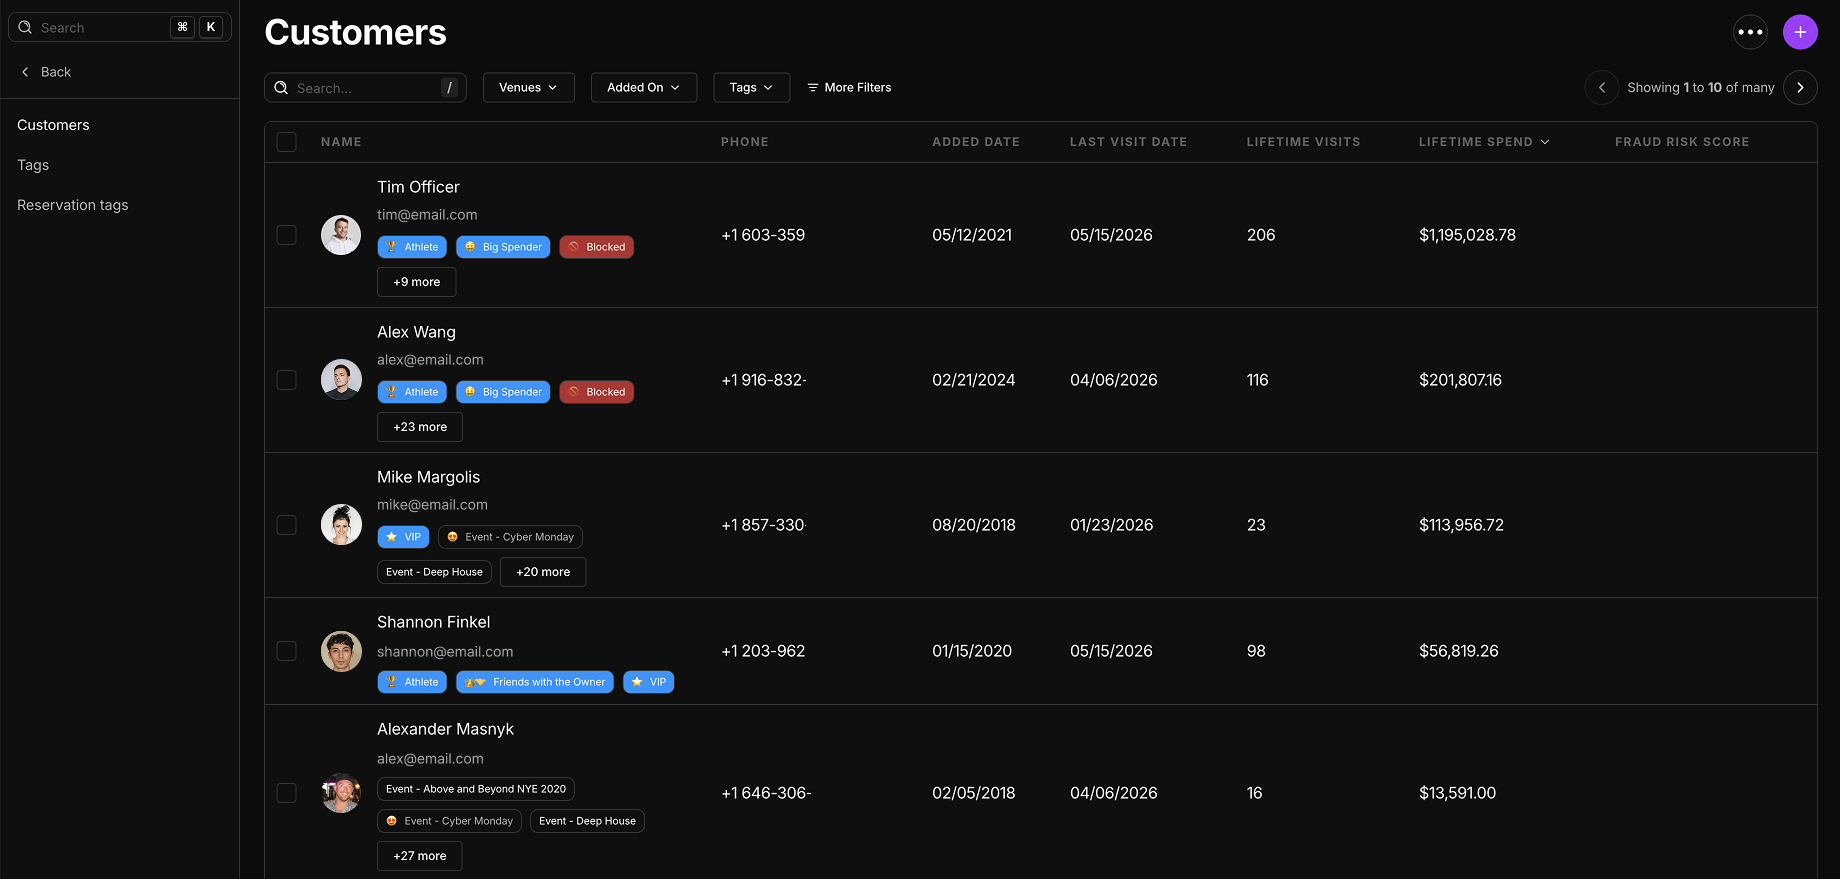Toggle the select-all customers checkbox
This screenshot has width=1840, height=879.
pos(287,142)
